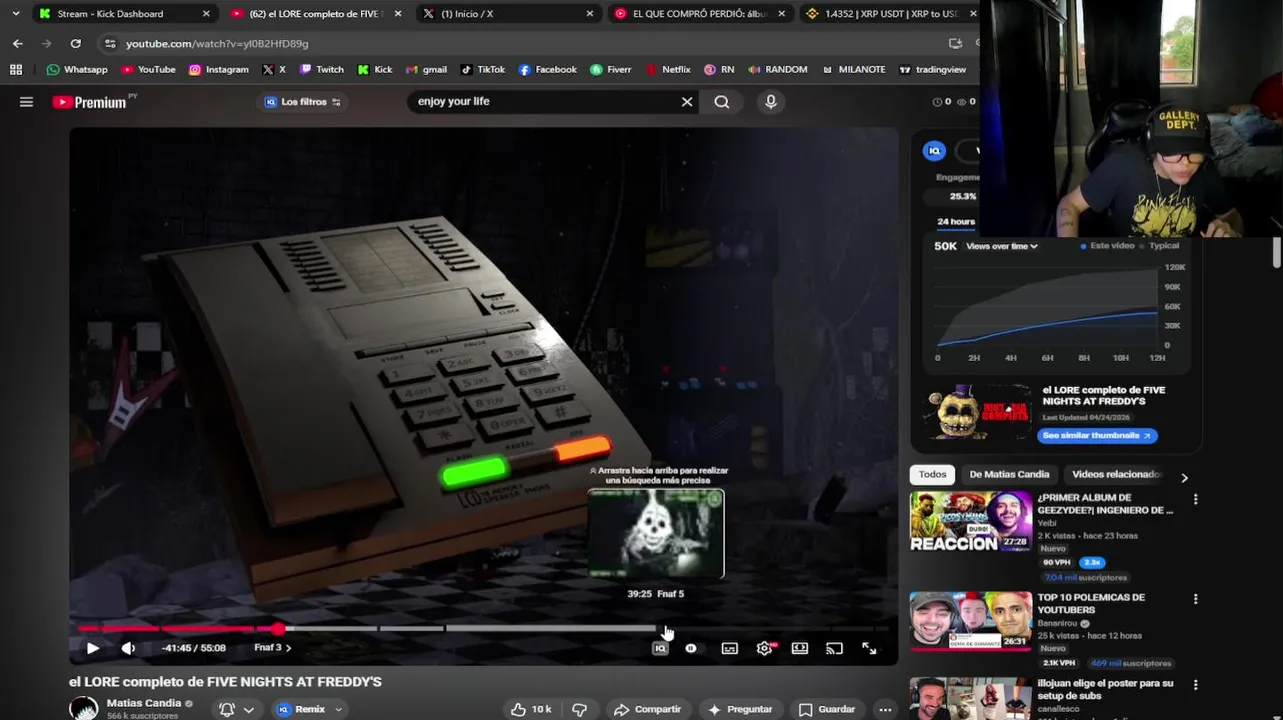The height and width of the screenshot is (720, 1283).
Task: Select the 24 hours stats tab
Action: (x=956, y=222)
